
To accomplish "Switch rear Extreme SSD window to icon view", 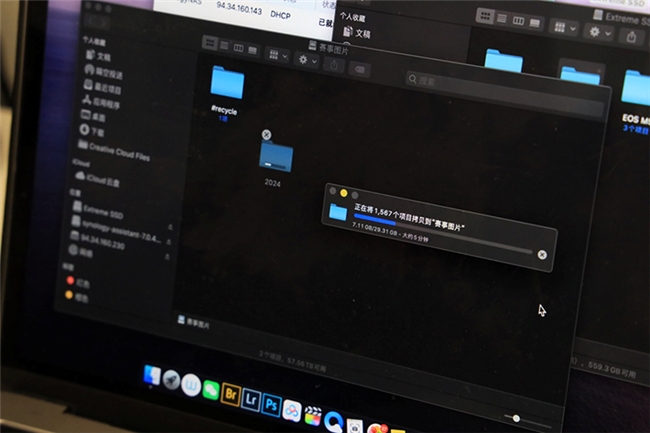I will tap(486, 17).
